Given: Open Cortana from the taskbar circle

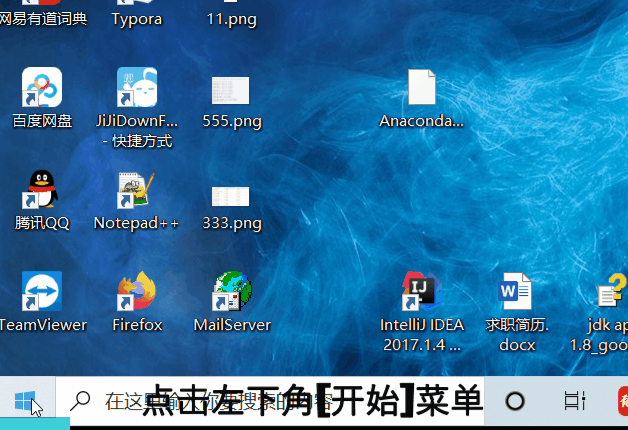Looking at the screenshot, I should coord(515,402).
